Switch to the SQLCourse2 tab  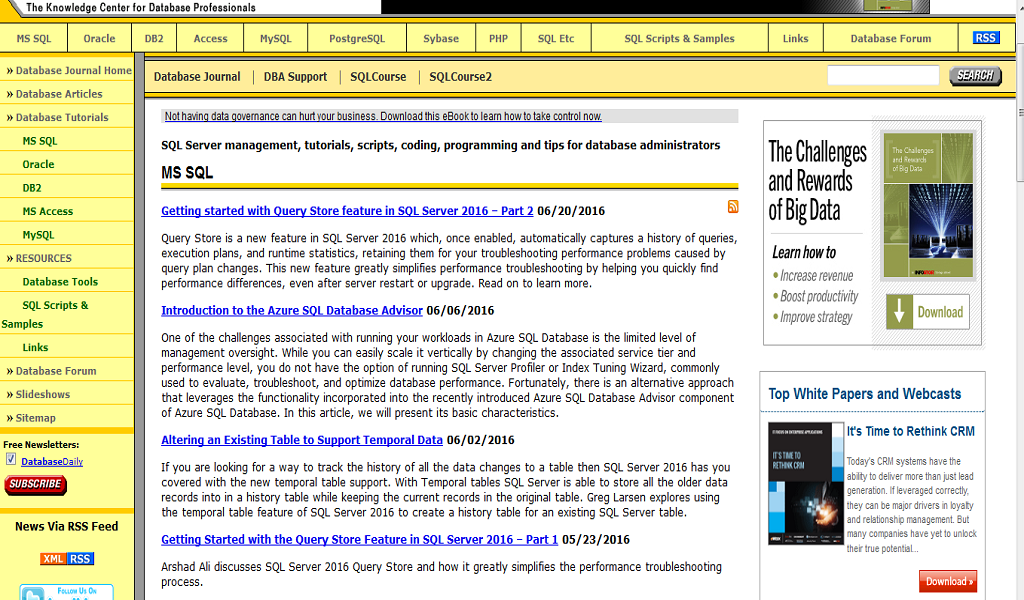pyautogui.click(x=460, y=77)
